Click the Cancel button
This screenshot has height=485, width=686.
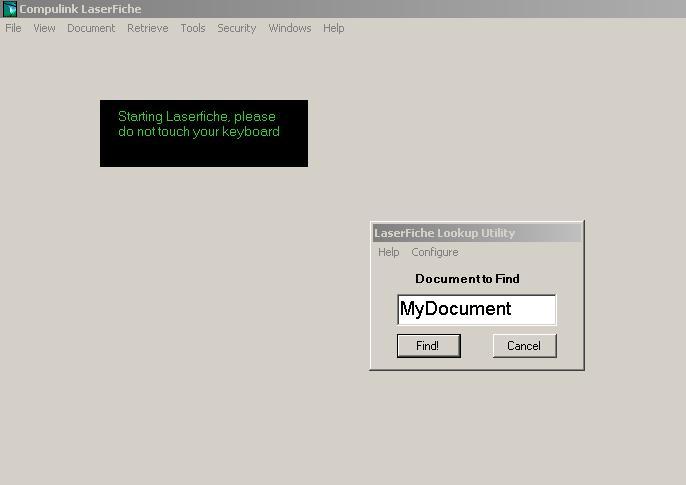click(x=525, y=346)
